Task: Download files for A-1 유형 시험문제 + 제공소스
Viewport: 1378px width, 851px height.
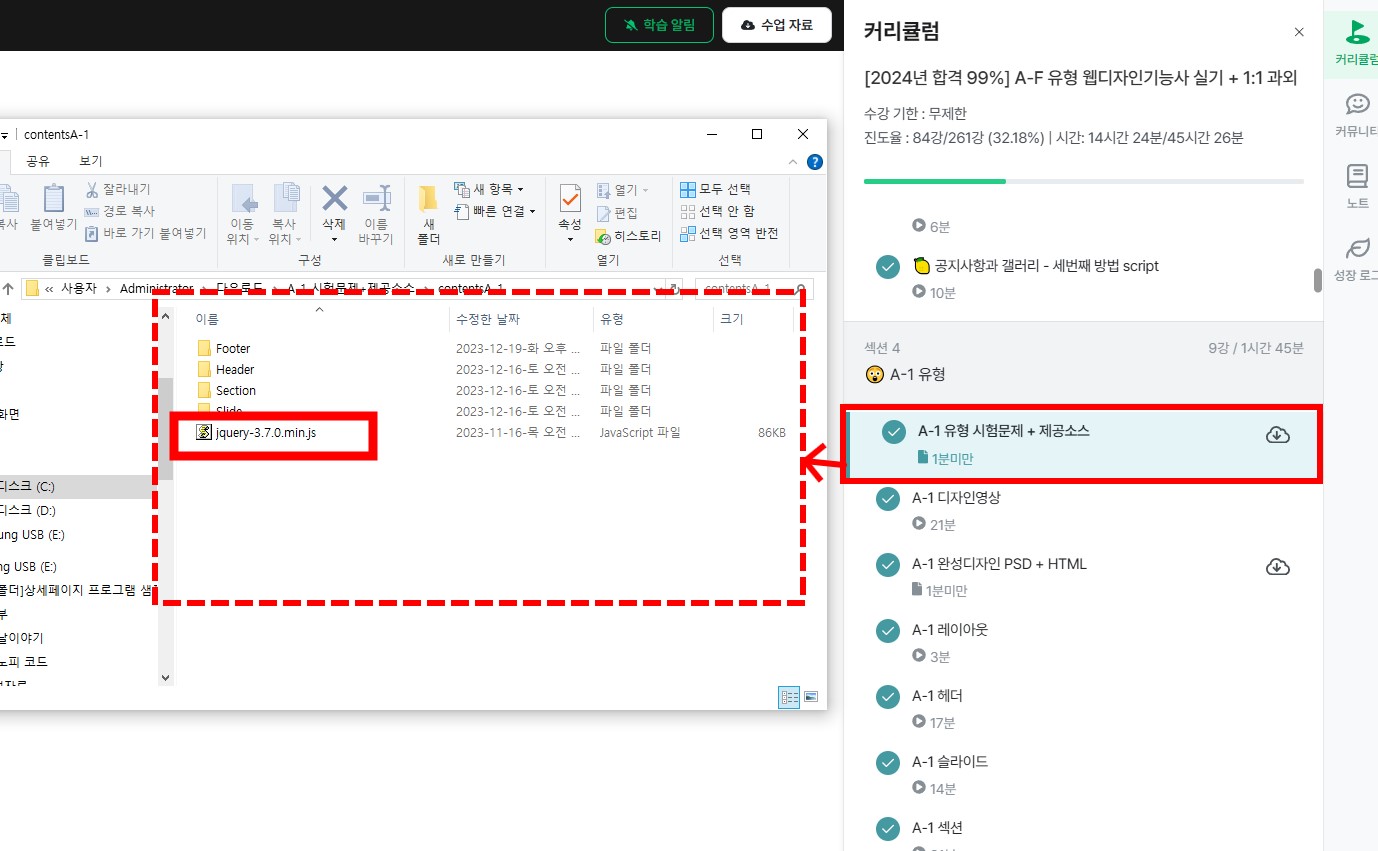Action: click(1278, 434)
